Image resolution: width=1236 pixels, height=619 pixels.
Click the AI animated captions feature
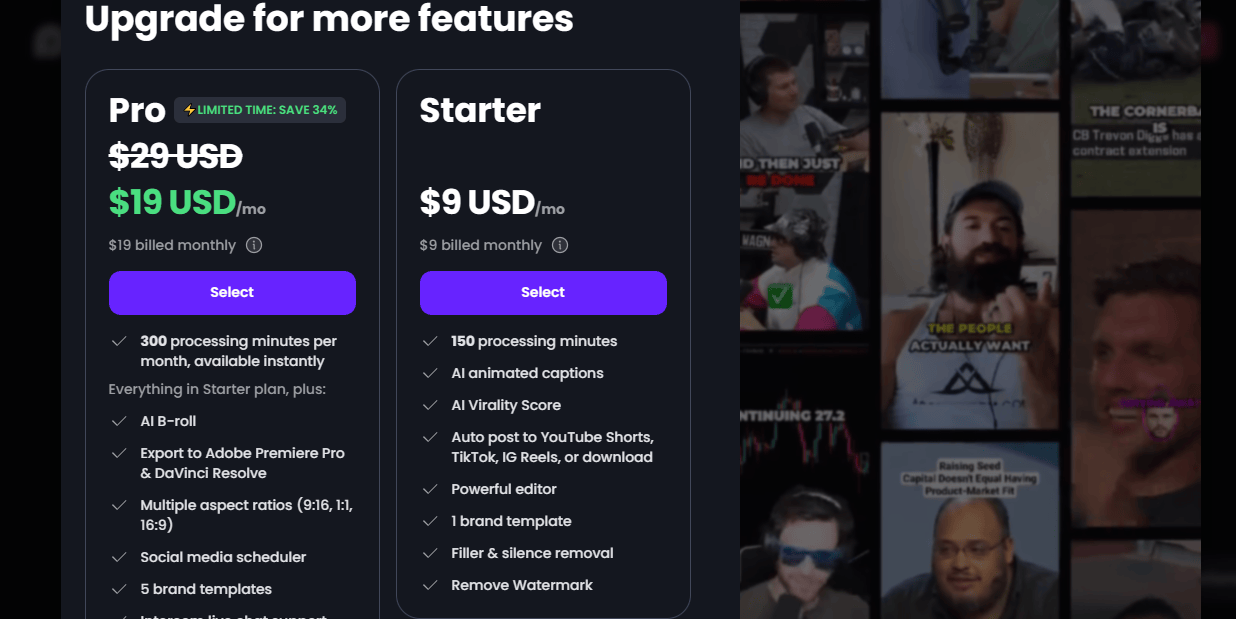tap(527, 373)
